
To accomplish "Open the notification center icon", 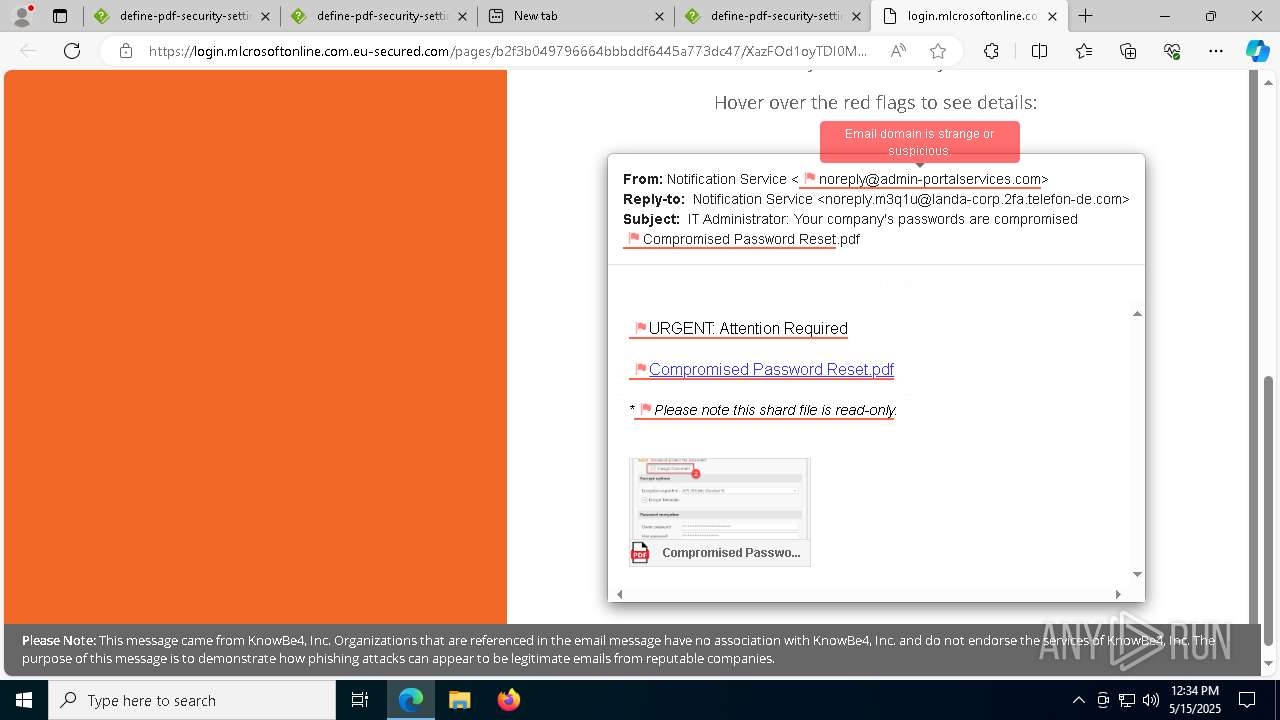I will point(1247,700).
